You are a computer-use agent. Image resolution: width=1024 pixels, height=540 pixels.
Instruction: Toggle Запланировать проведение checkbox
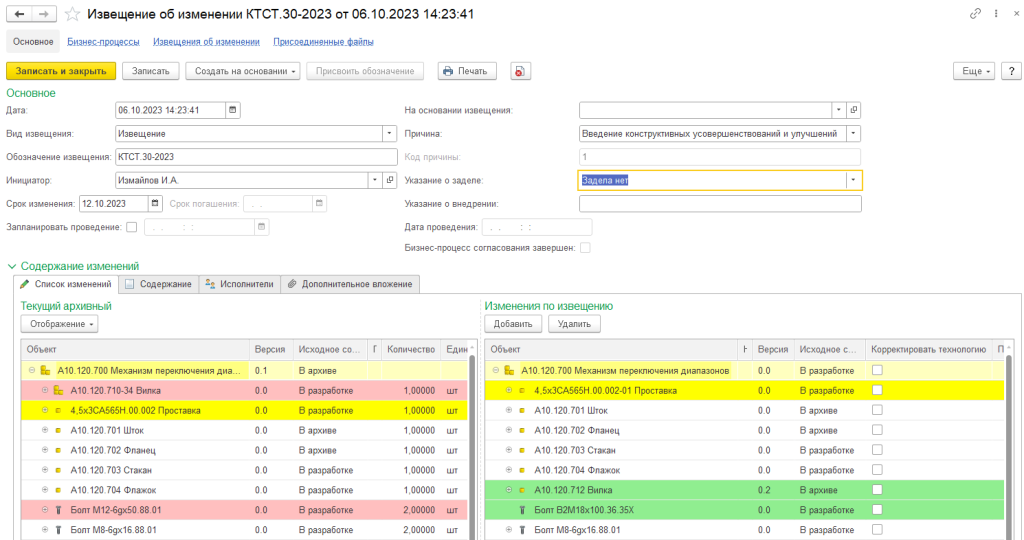(132, 227)
